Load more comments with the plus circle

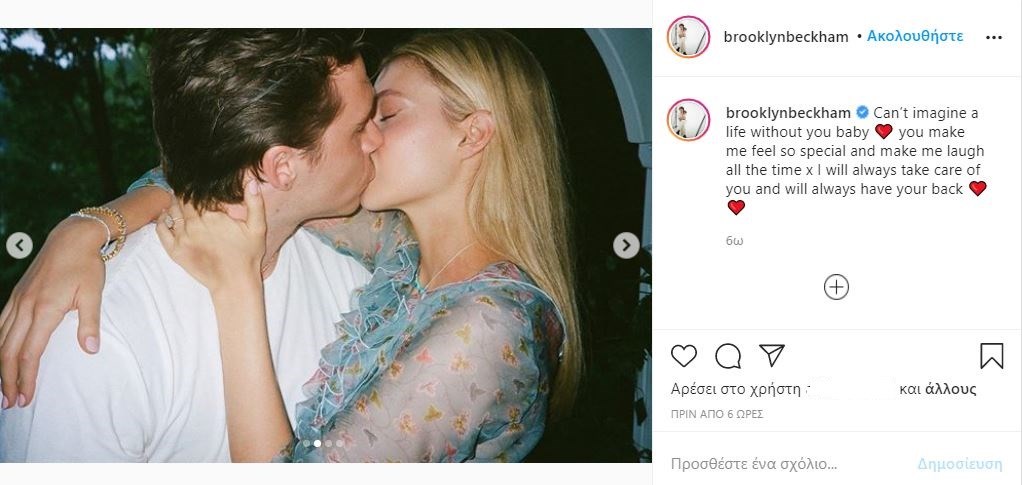(x=836, y=288)
